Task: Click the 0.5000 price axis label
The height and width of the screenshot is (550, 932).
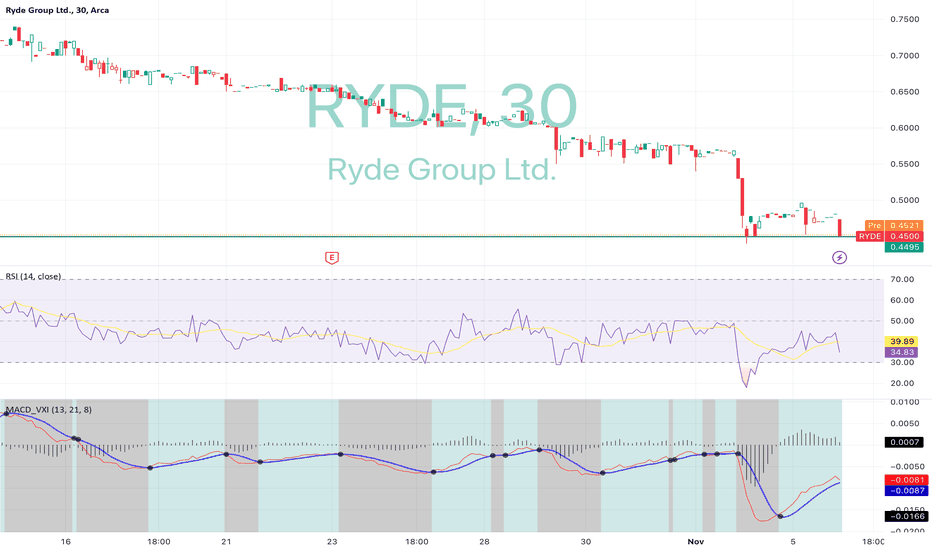Action: click(x=905, y=200)
